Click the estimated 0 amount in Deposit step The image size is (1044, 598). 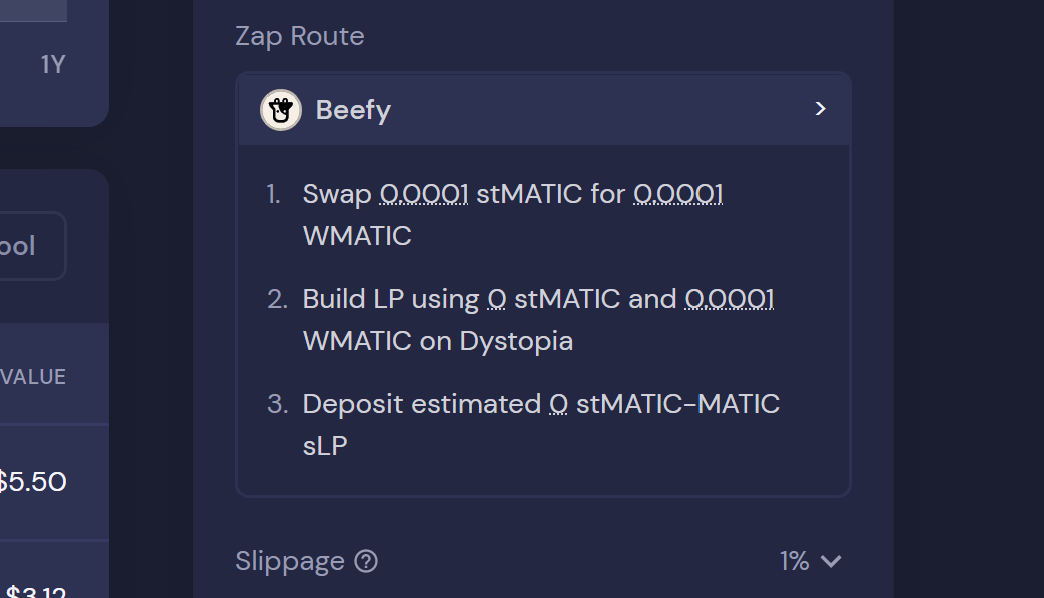pyautogui.click(x=559, y=404)
